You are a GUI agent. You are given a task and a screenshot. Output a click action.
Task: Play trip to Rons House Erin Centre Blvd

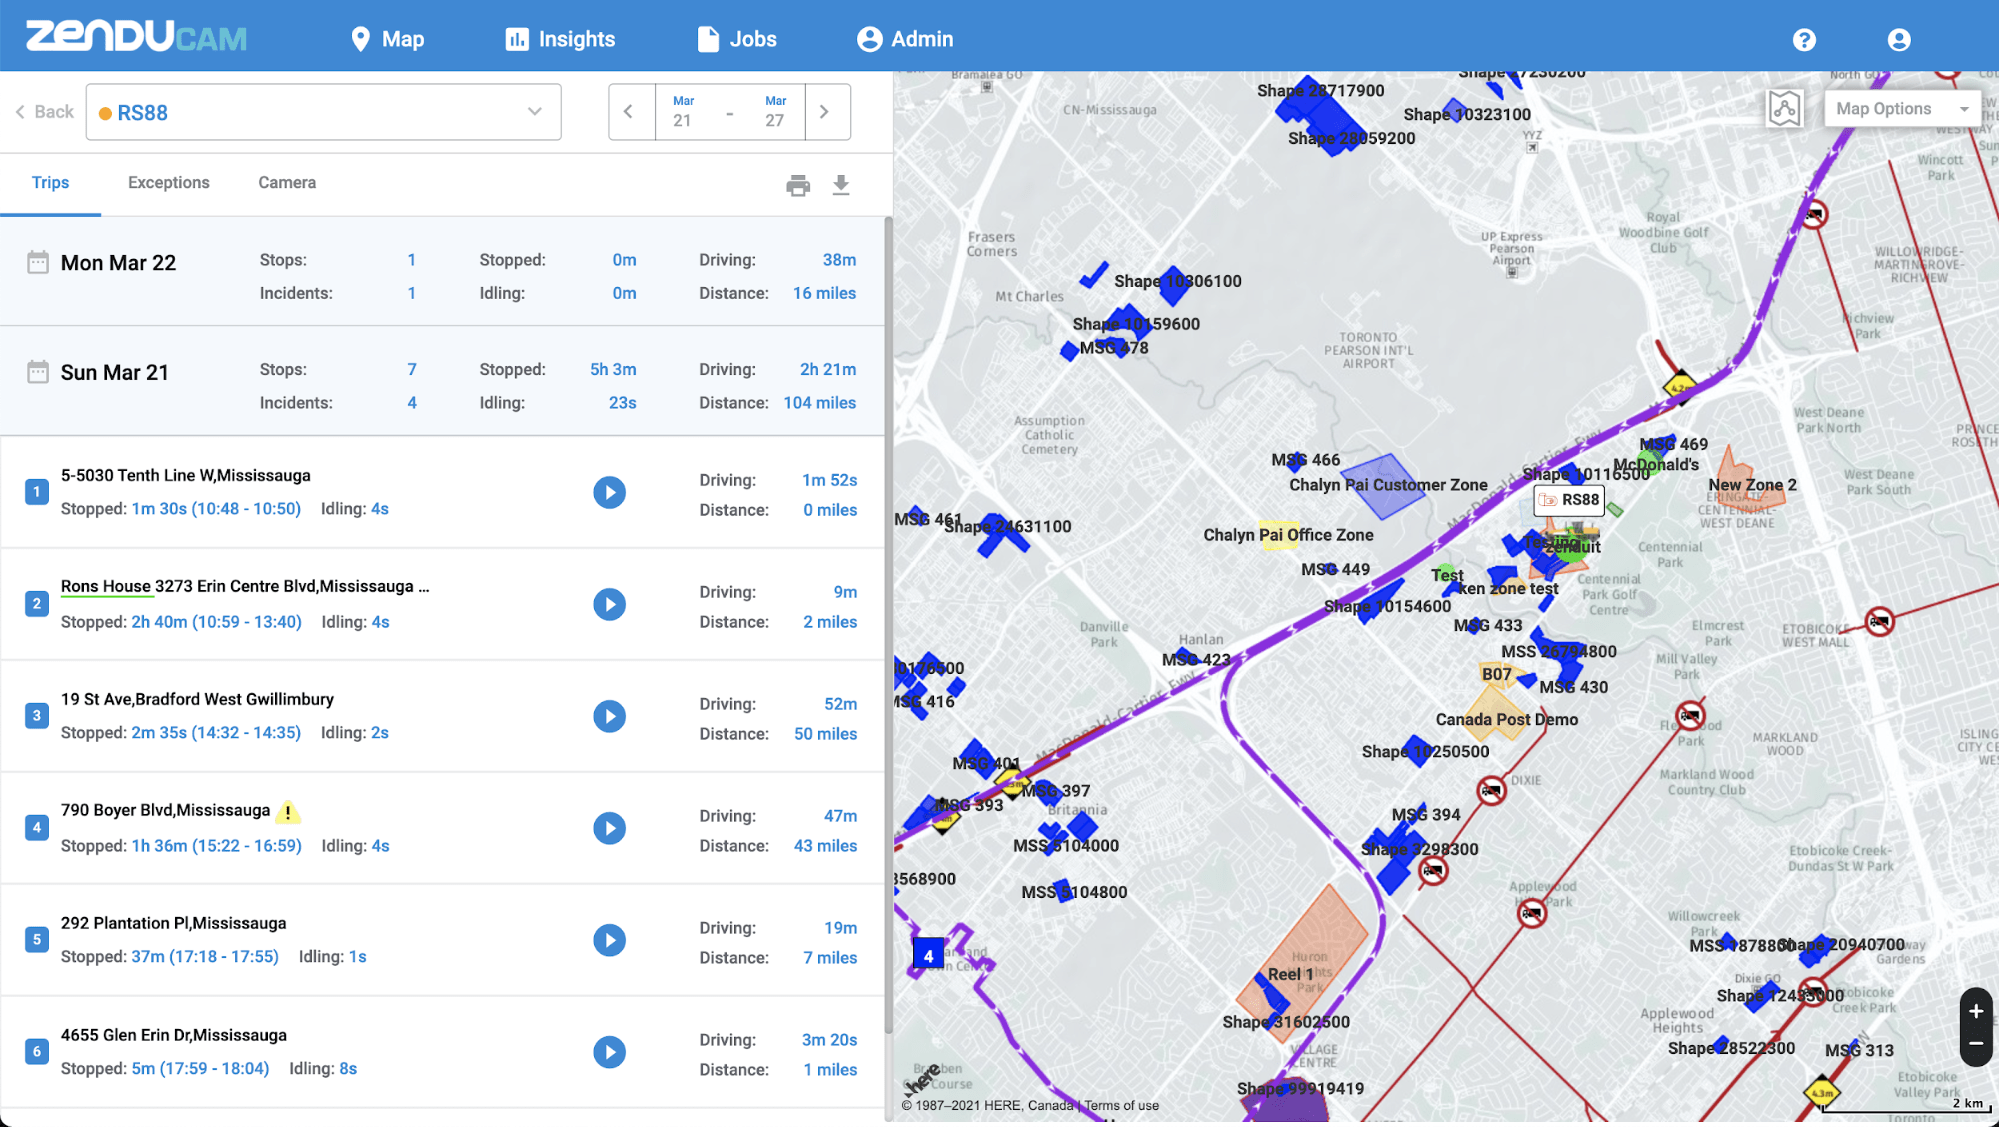[609, 604]
